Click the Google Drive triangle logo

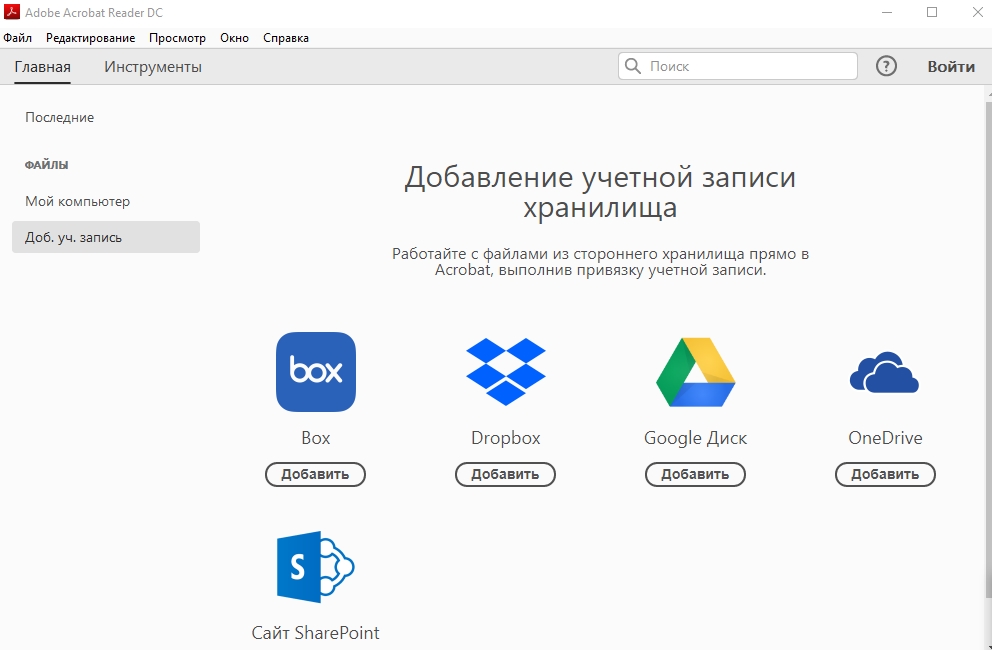coord(695,372)
